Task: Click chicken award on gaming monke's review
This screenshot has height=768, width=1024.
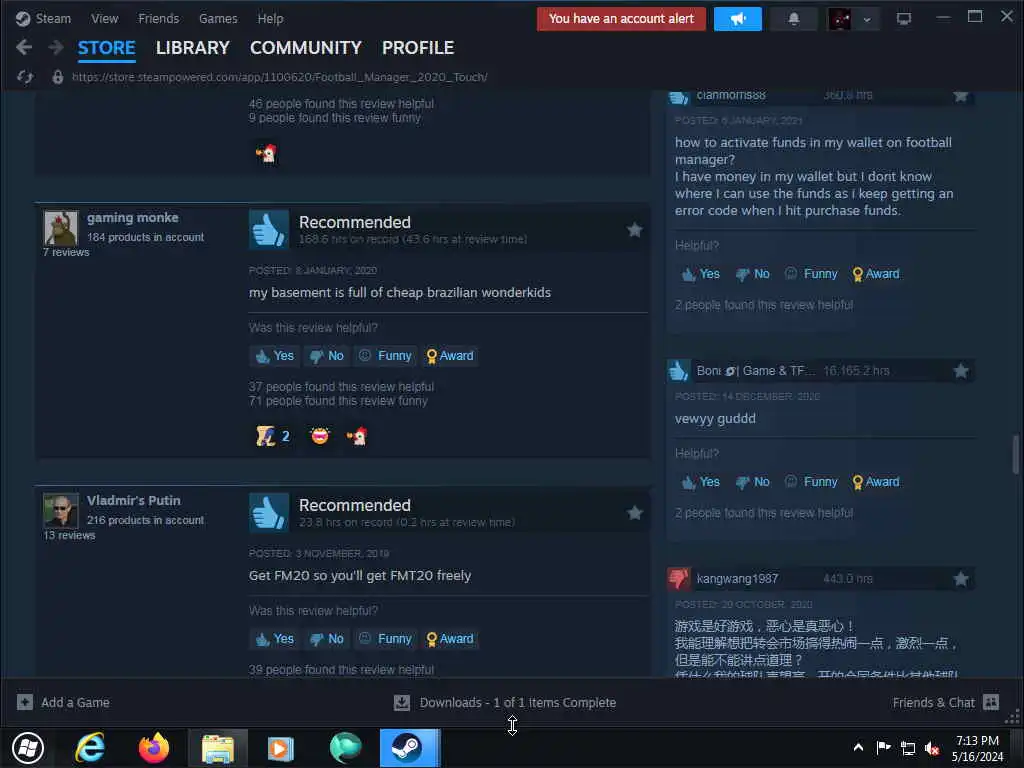Action: [357, 436]
